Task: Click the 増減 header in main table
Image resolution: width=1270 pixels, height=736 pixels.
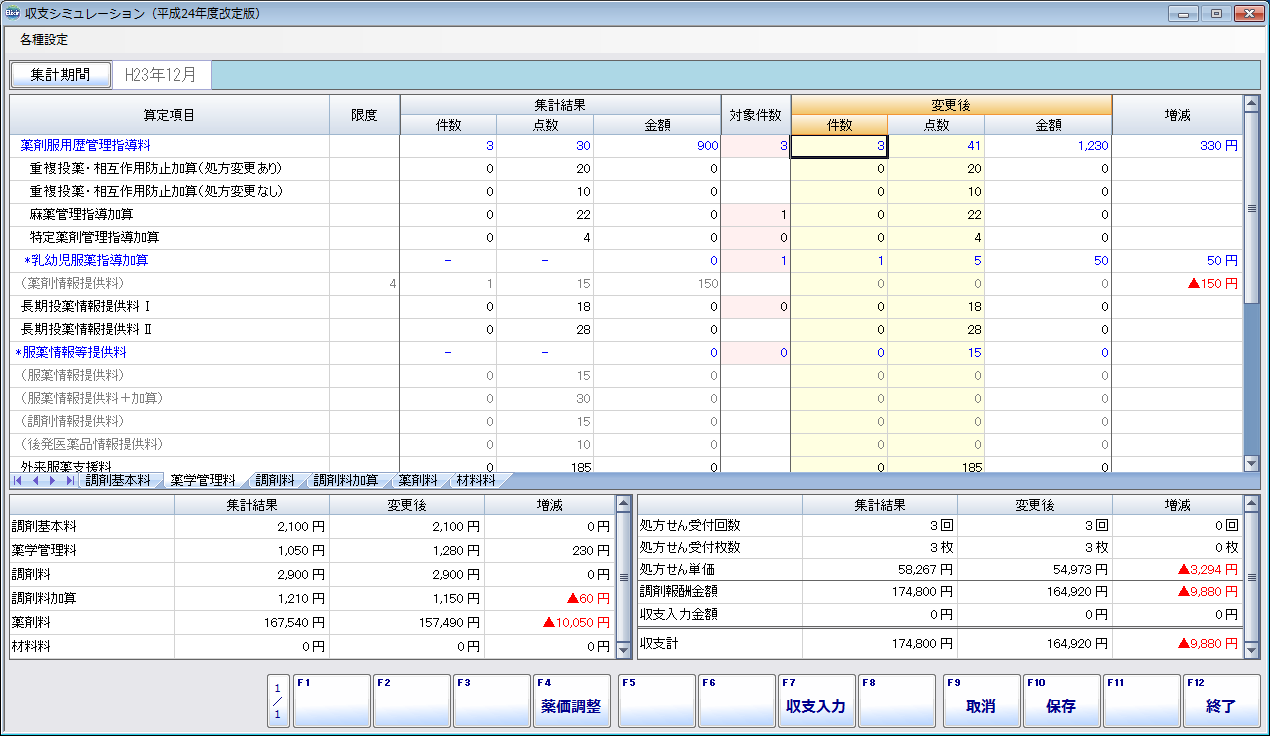Action: [x=1177, y=115]
